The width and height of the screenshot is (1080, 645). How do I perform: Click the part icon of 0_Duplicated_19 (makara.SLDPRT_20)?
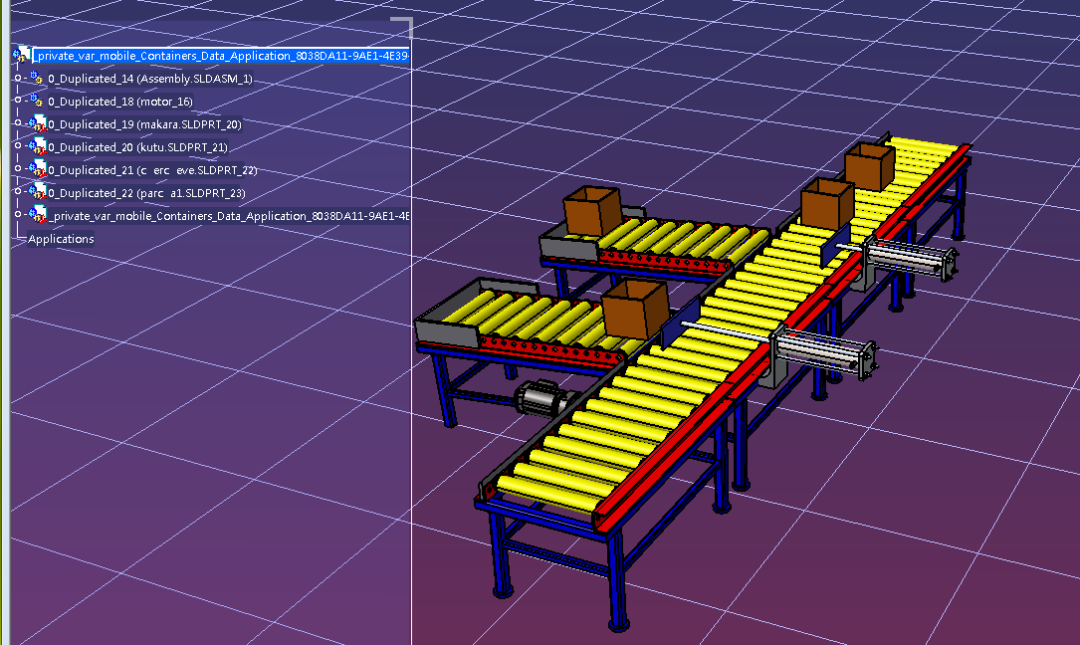tap(37, 124)
